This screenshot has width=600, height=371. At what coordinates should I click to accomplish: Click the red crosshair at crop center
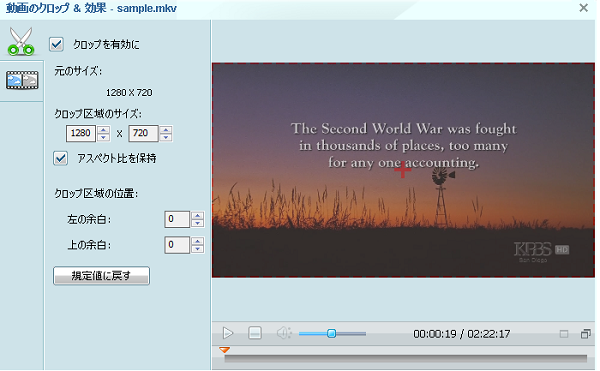pos(403,169)
